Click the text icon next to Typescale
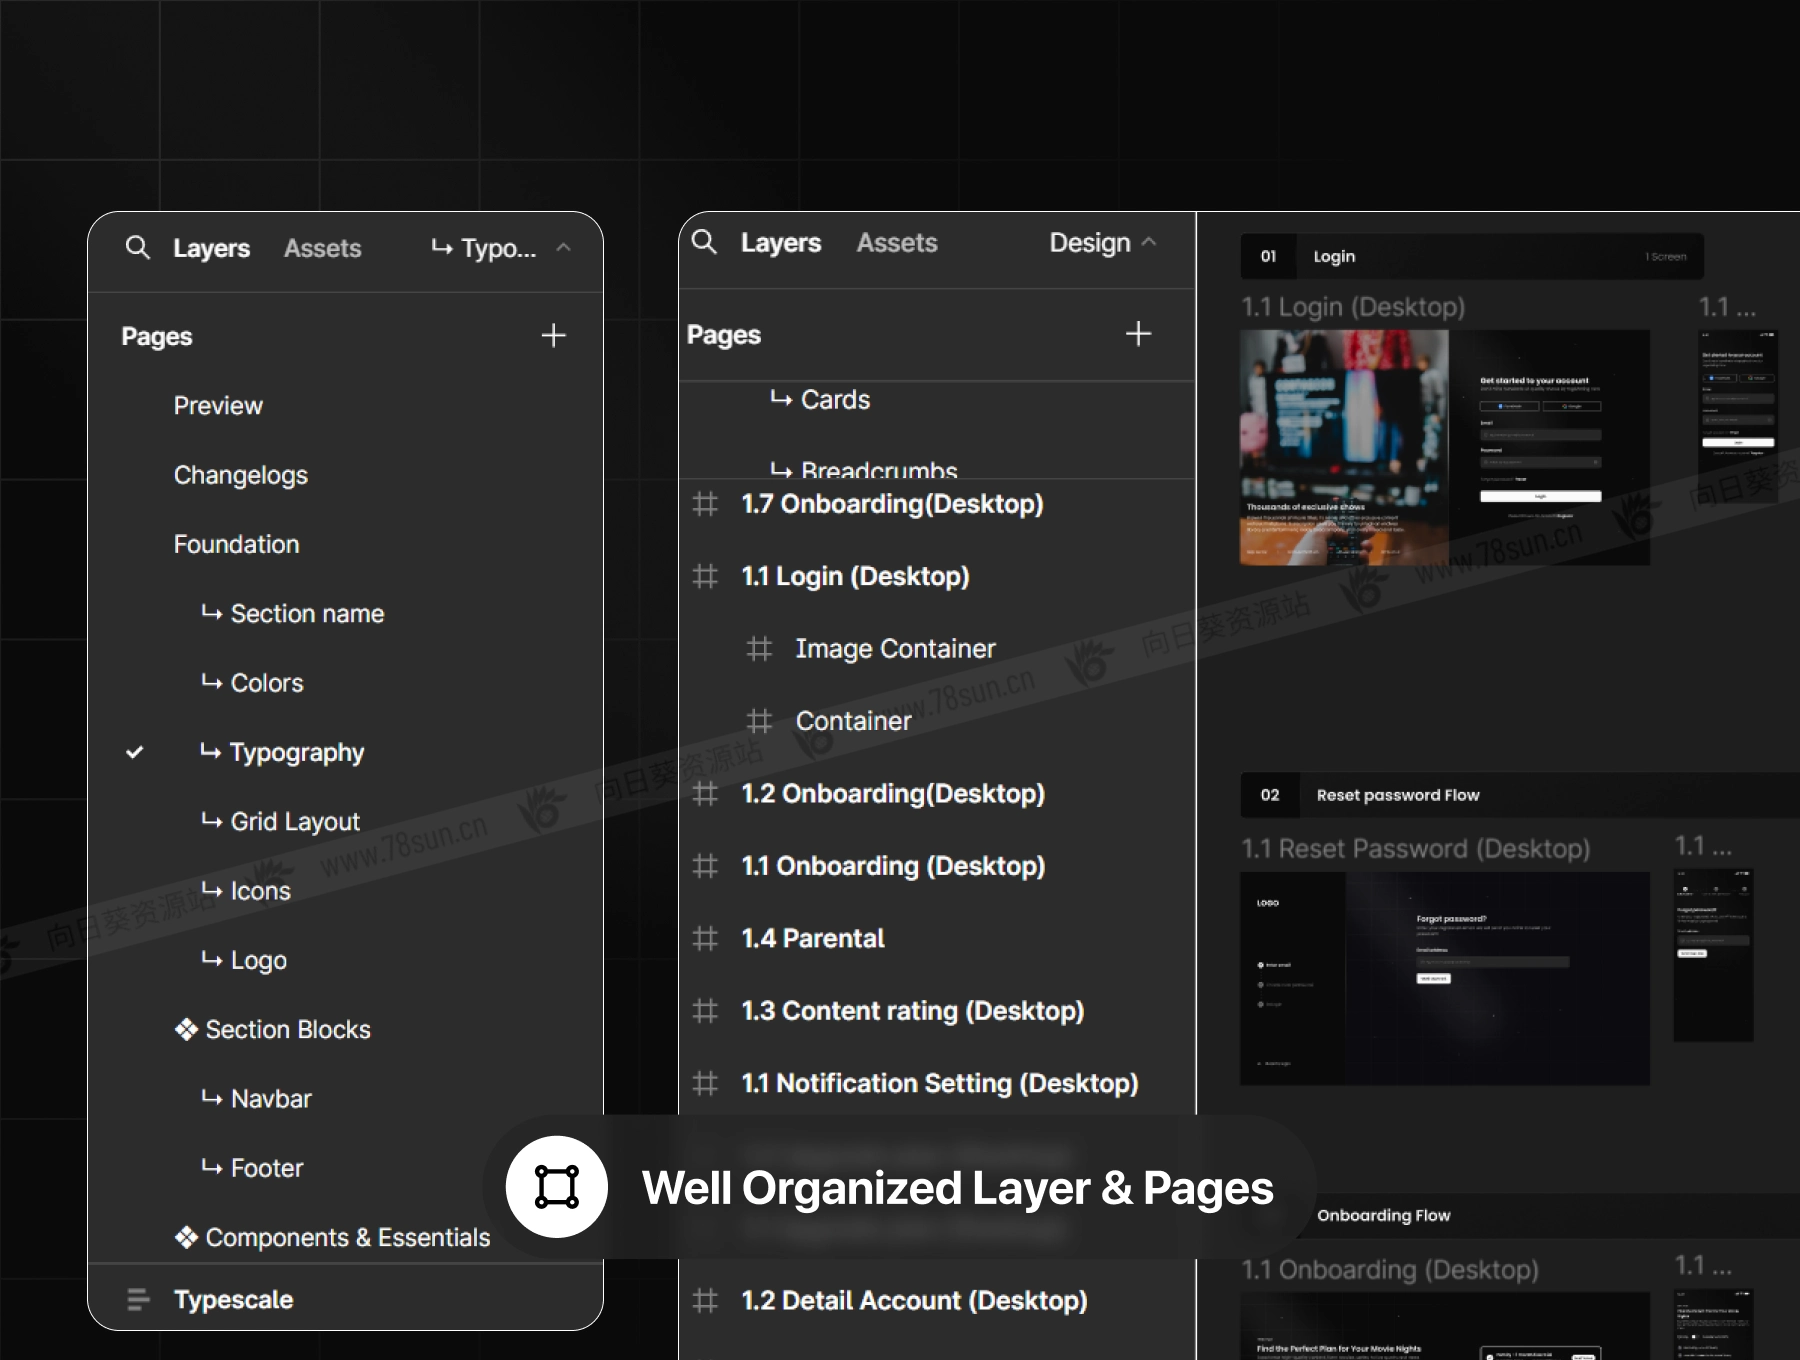The image size is (1800, 1360). pyautogui.click(x=138, y=1299)
